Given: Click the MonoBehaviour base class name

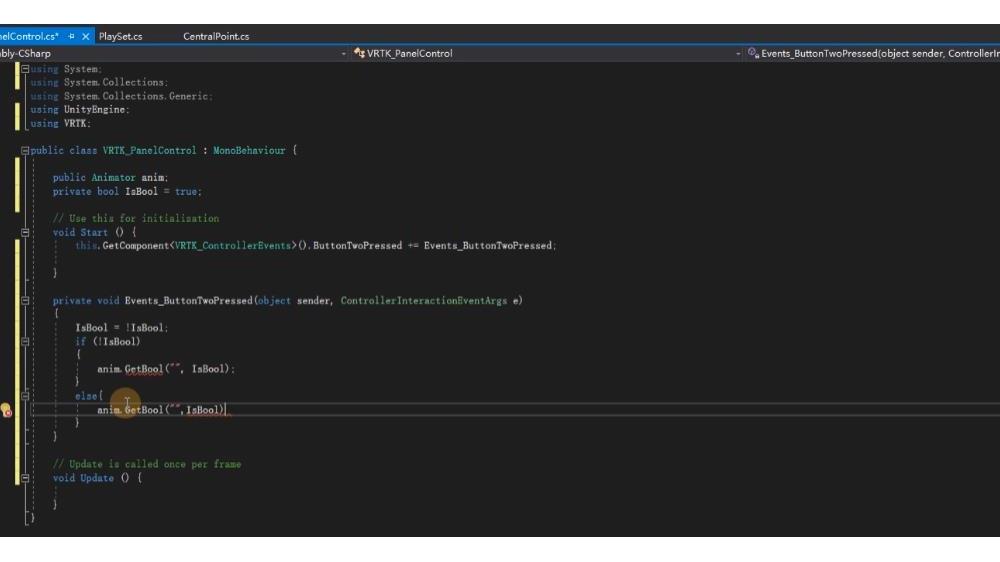Looking at the screenshot, I should click(x=249, y=150).
